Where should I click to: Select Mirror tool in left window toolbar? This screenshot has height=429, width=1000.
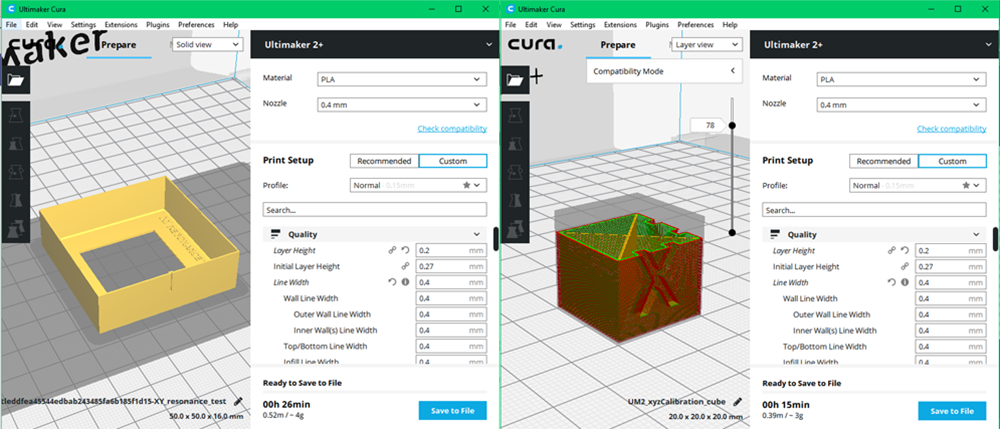click(x=15, y=201)
